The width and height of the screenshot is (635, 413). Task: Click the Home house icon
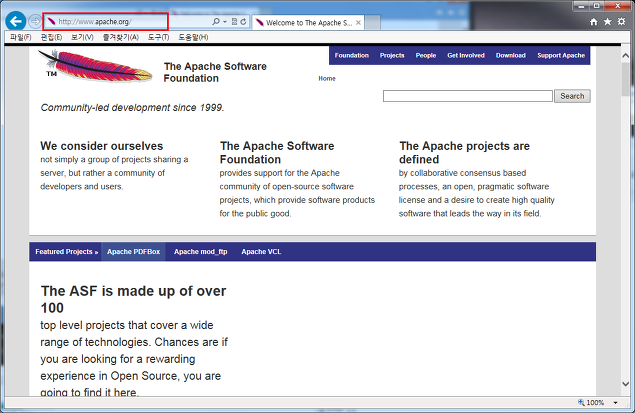[594, 22]
